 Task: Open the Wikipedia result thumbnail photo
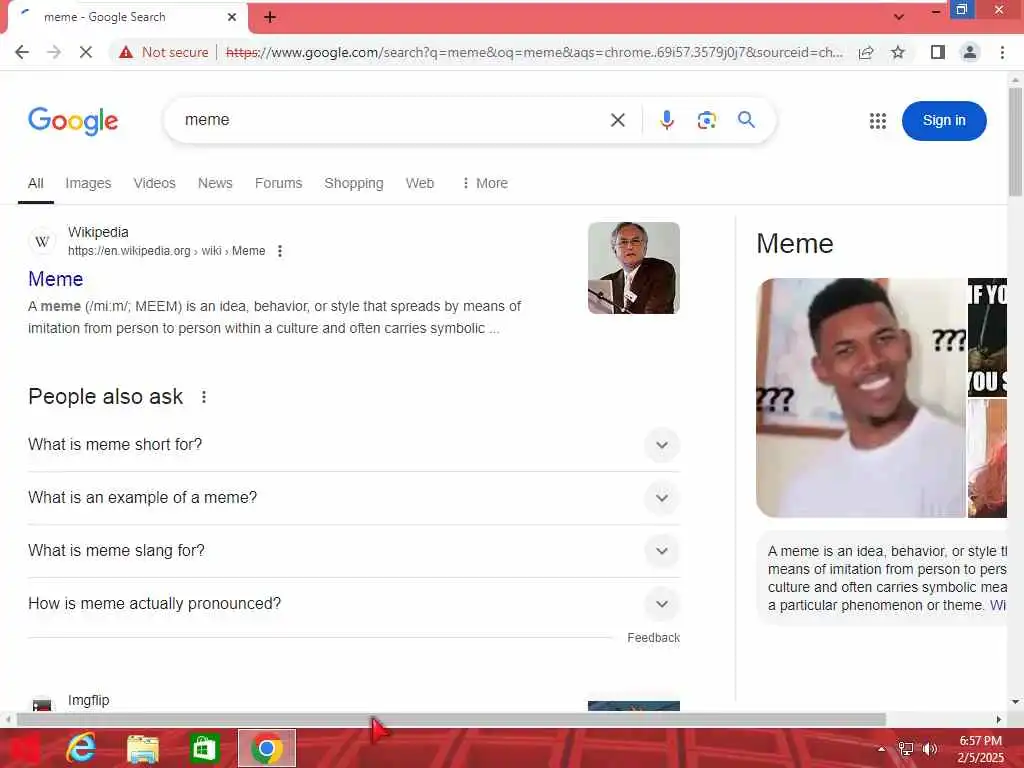click(x=633, y=268)
